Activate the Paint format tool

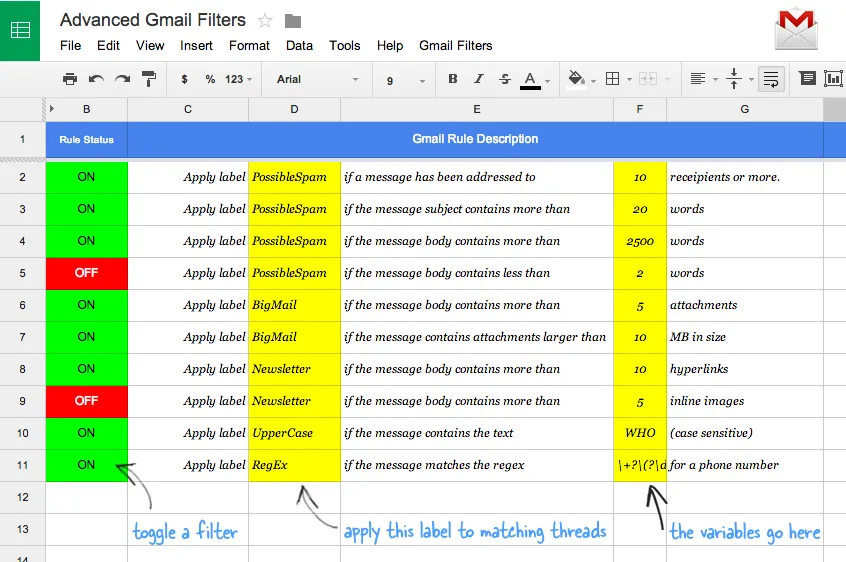(149, 79)
